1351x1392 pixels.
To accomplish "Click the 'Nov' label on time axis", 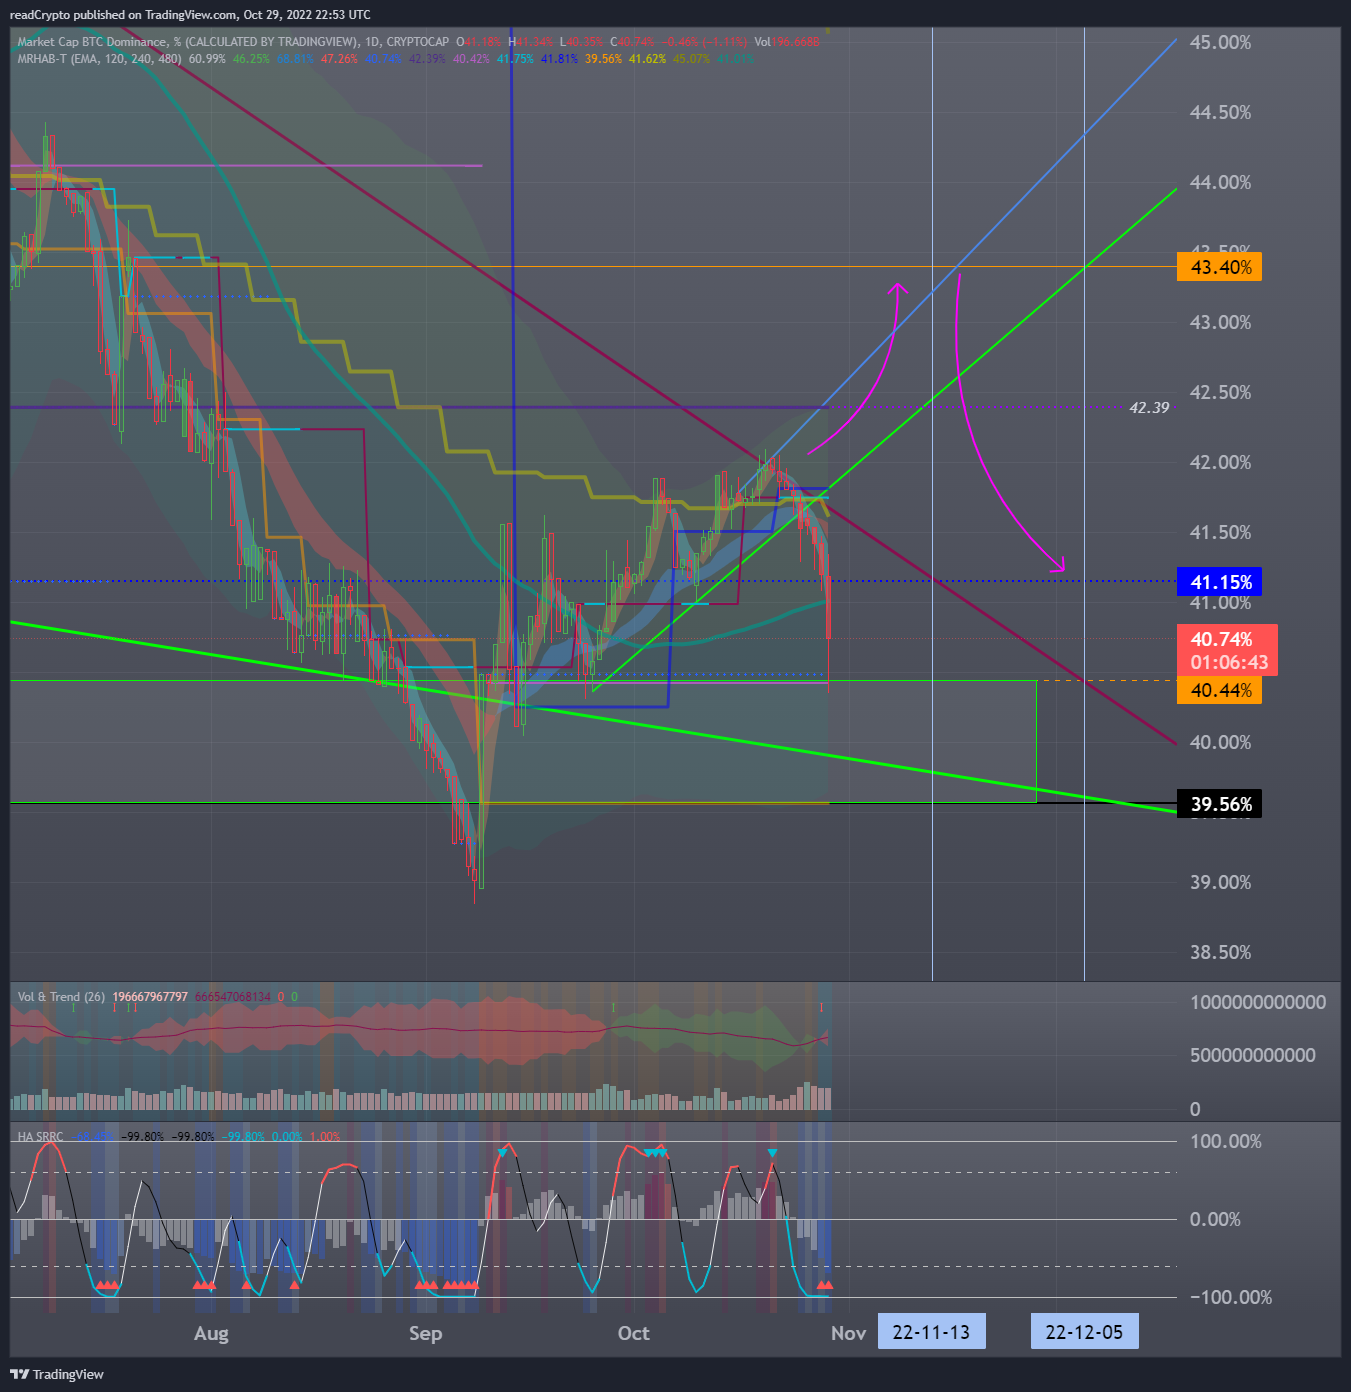I will (848, 1333).
